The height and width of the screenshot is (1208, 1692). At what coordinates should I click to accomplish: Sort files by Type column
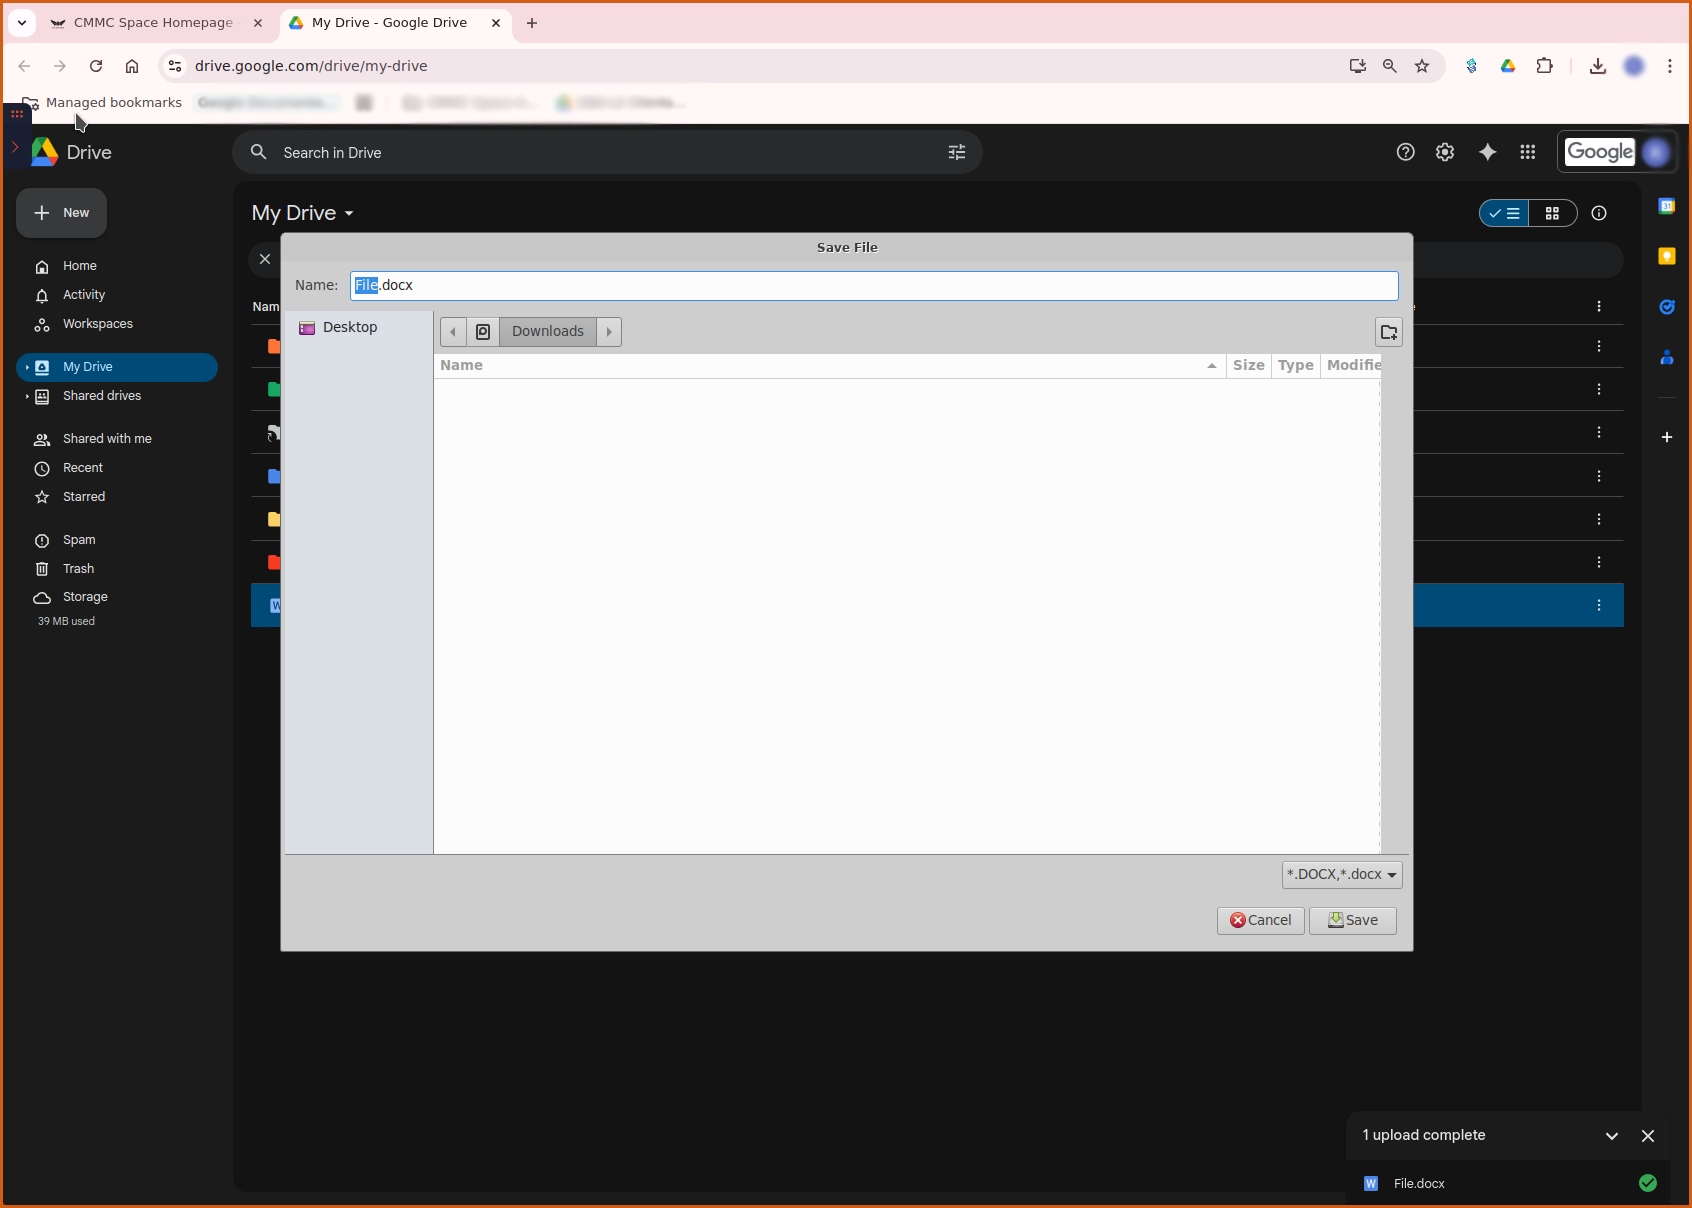tap(1296, 365)
